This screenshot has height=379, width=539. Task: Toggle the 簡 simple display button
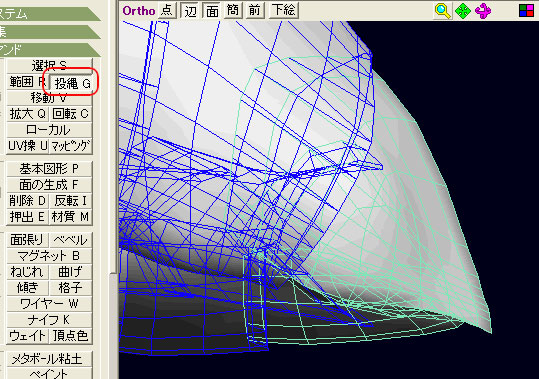[233, 10]
